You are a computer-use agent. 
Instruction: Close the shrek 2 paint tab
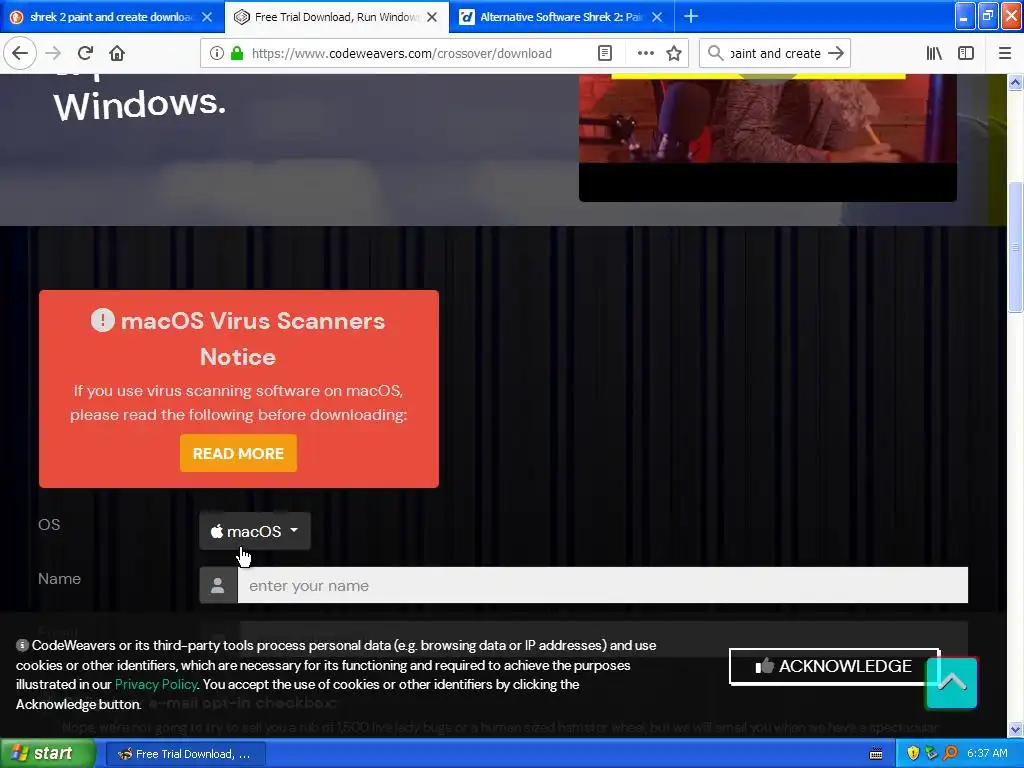[207, 17]
